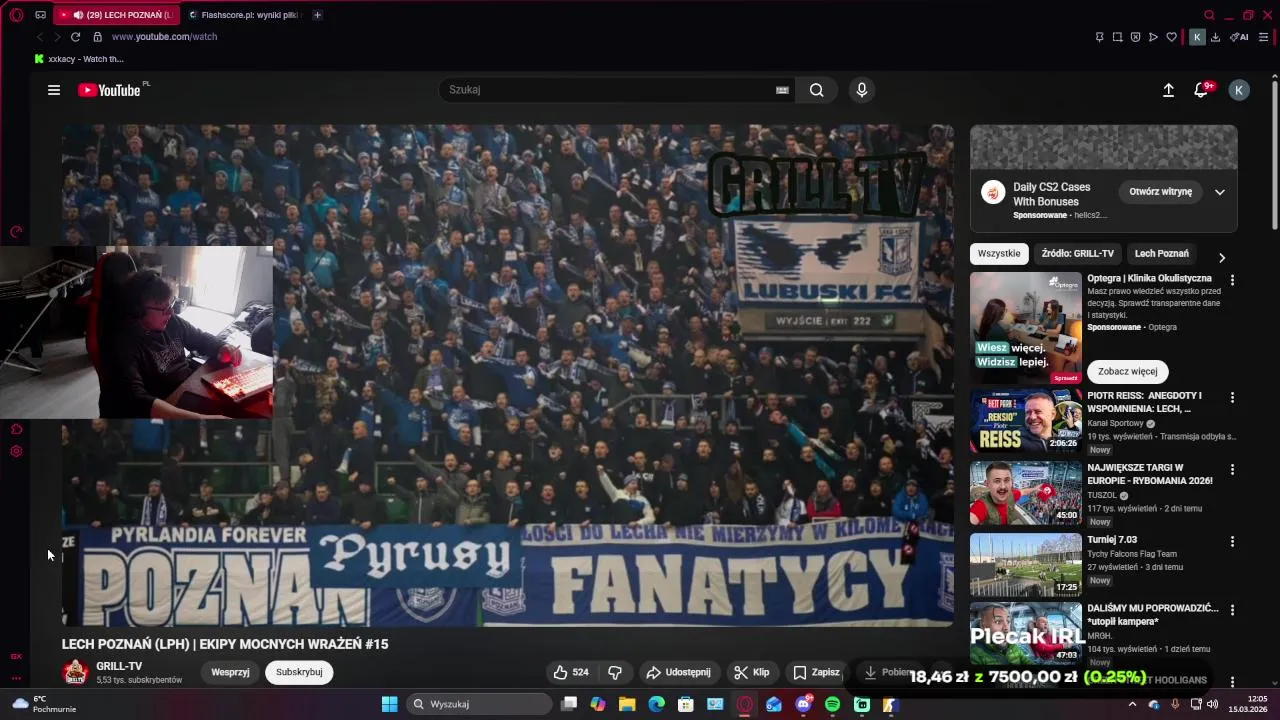Open options menu for PIOTR REISS video
The height and width of the screenshot is (720, 1280).
pos(1232,398)
